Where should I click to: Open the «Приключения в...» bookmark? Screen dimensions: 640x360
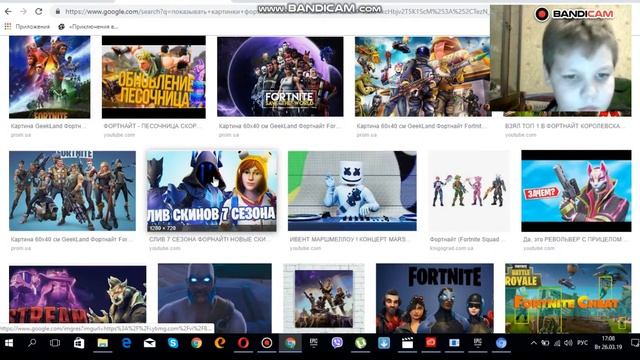tap(88, 27)
